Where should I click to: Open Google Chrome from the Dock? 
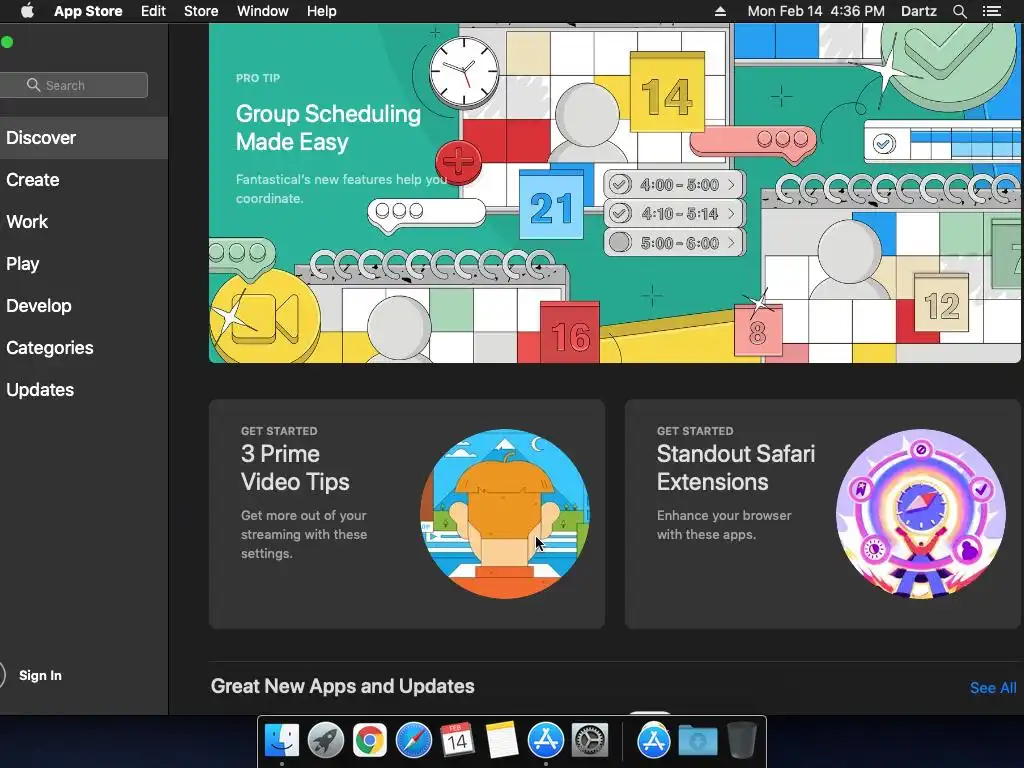(x=370, y=741)
